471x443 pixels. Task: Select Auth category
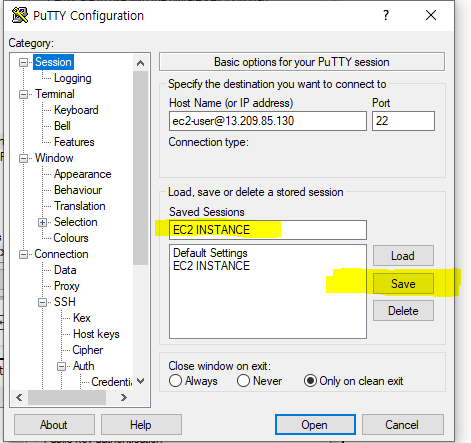click(84, 366)
